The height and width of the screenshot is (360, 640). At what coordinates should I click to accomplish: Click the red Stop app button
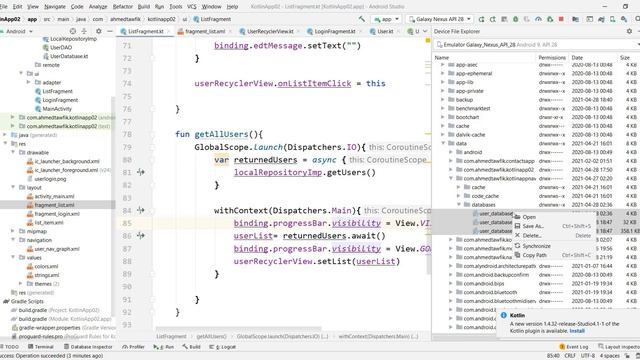click(561, 19)
